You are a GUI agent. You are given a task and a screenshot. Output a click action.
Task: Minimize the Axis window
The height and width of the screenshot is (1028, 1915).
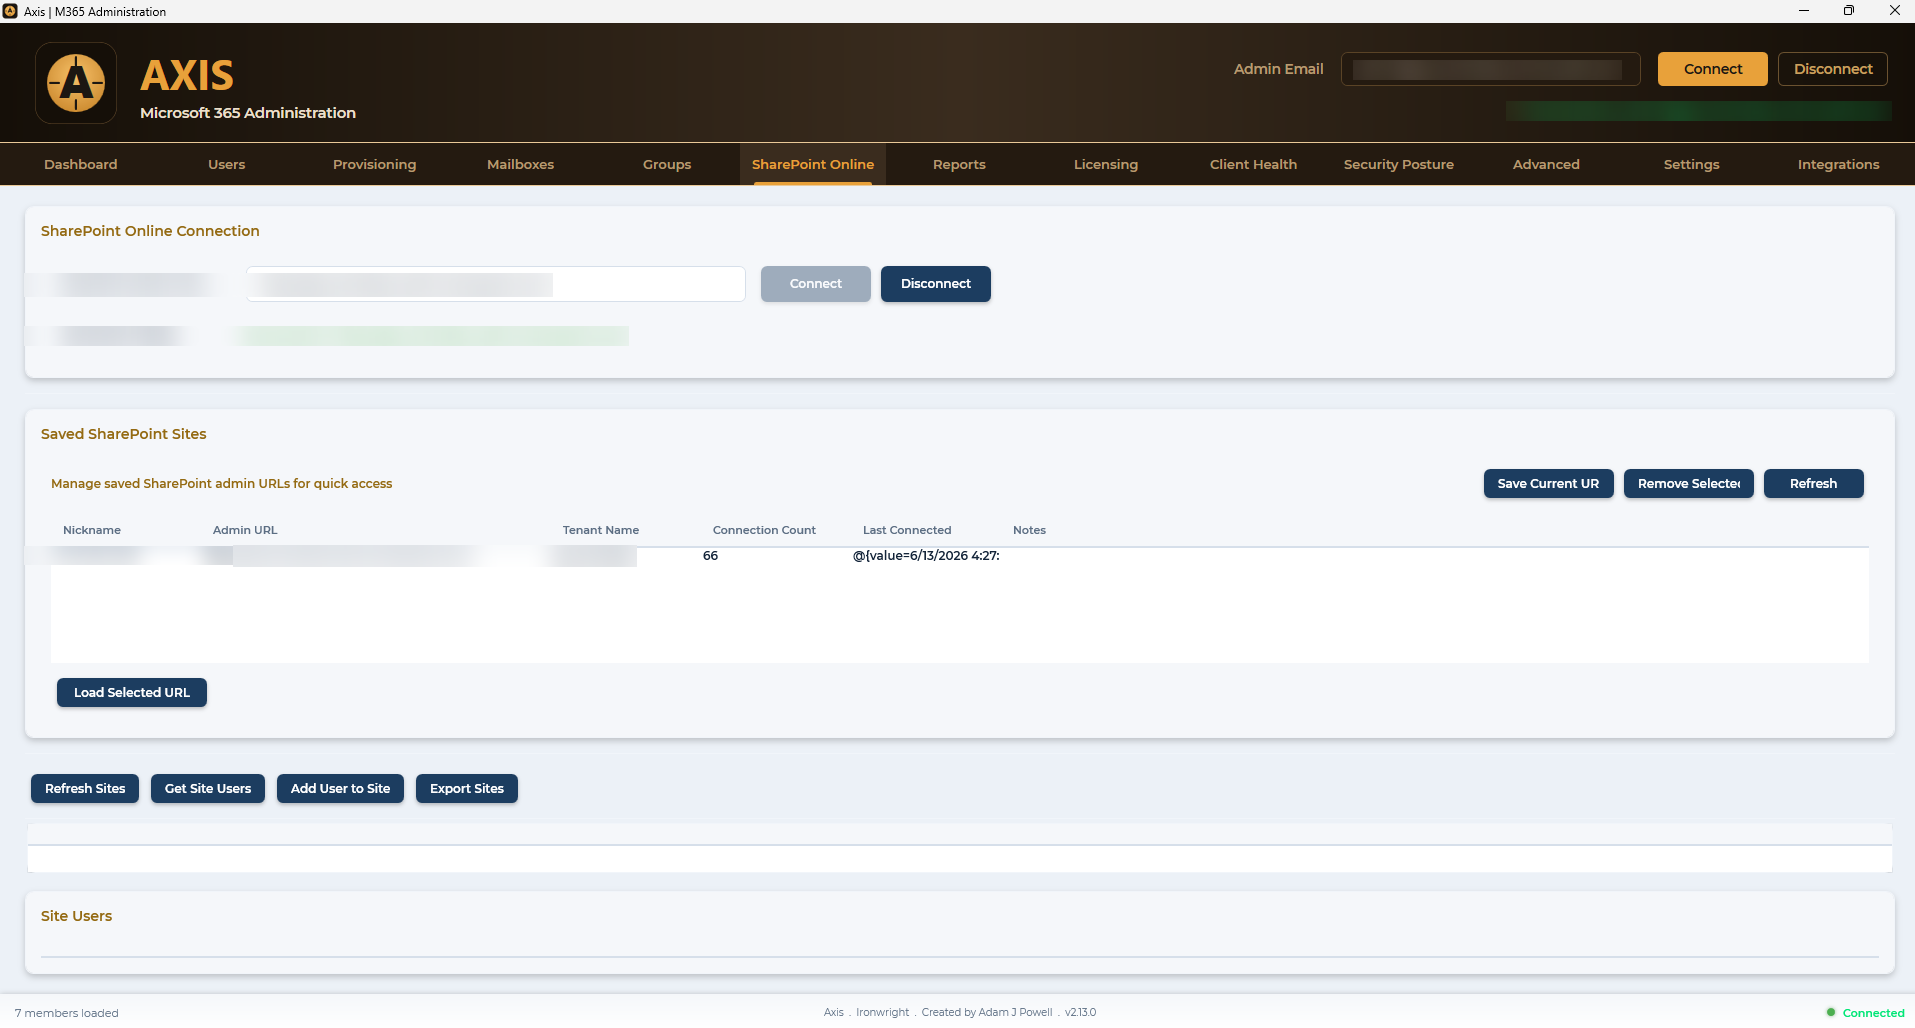(x=1804, y=11)
